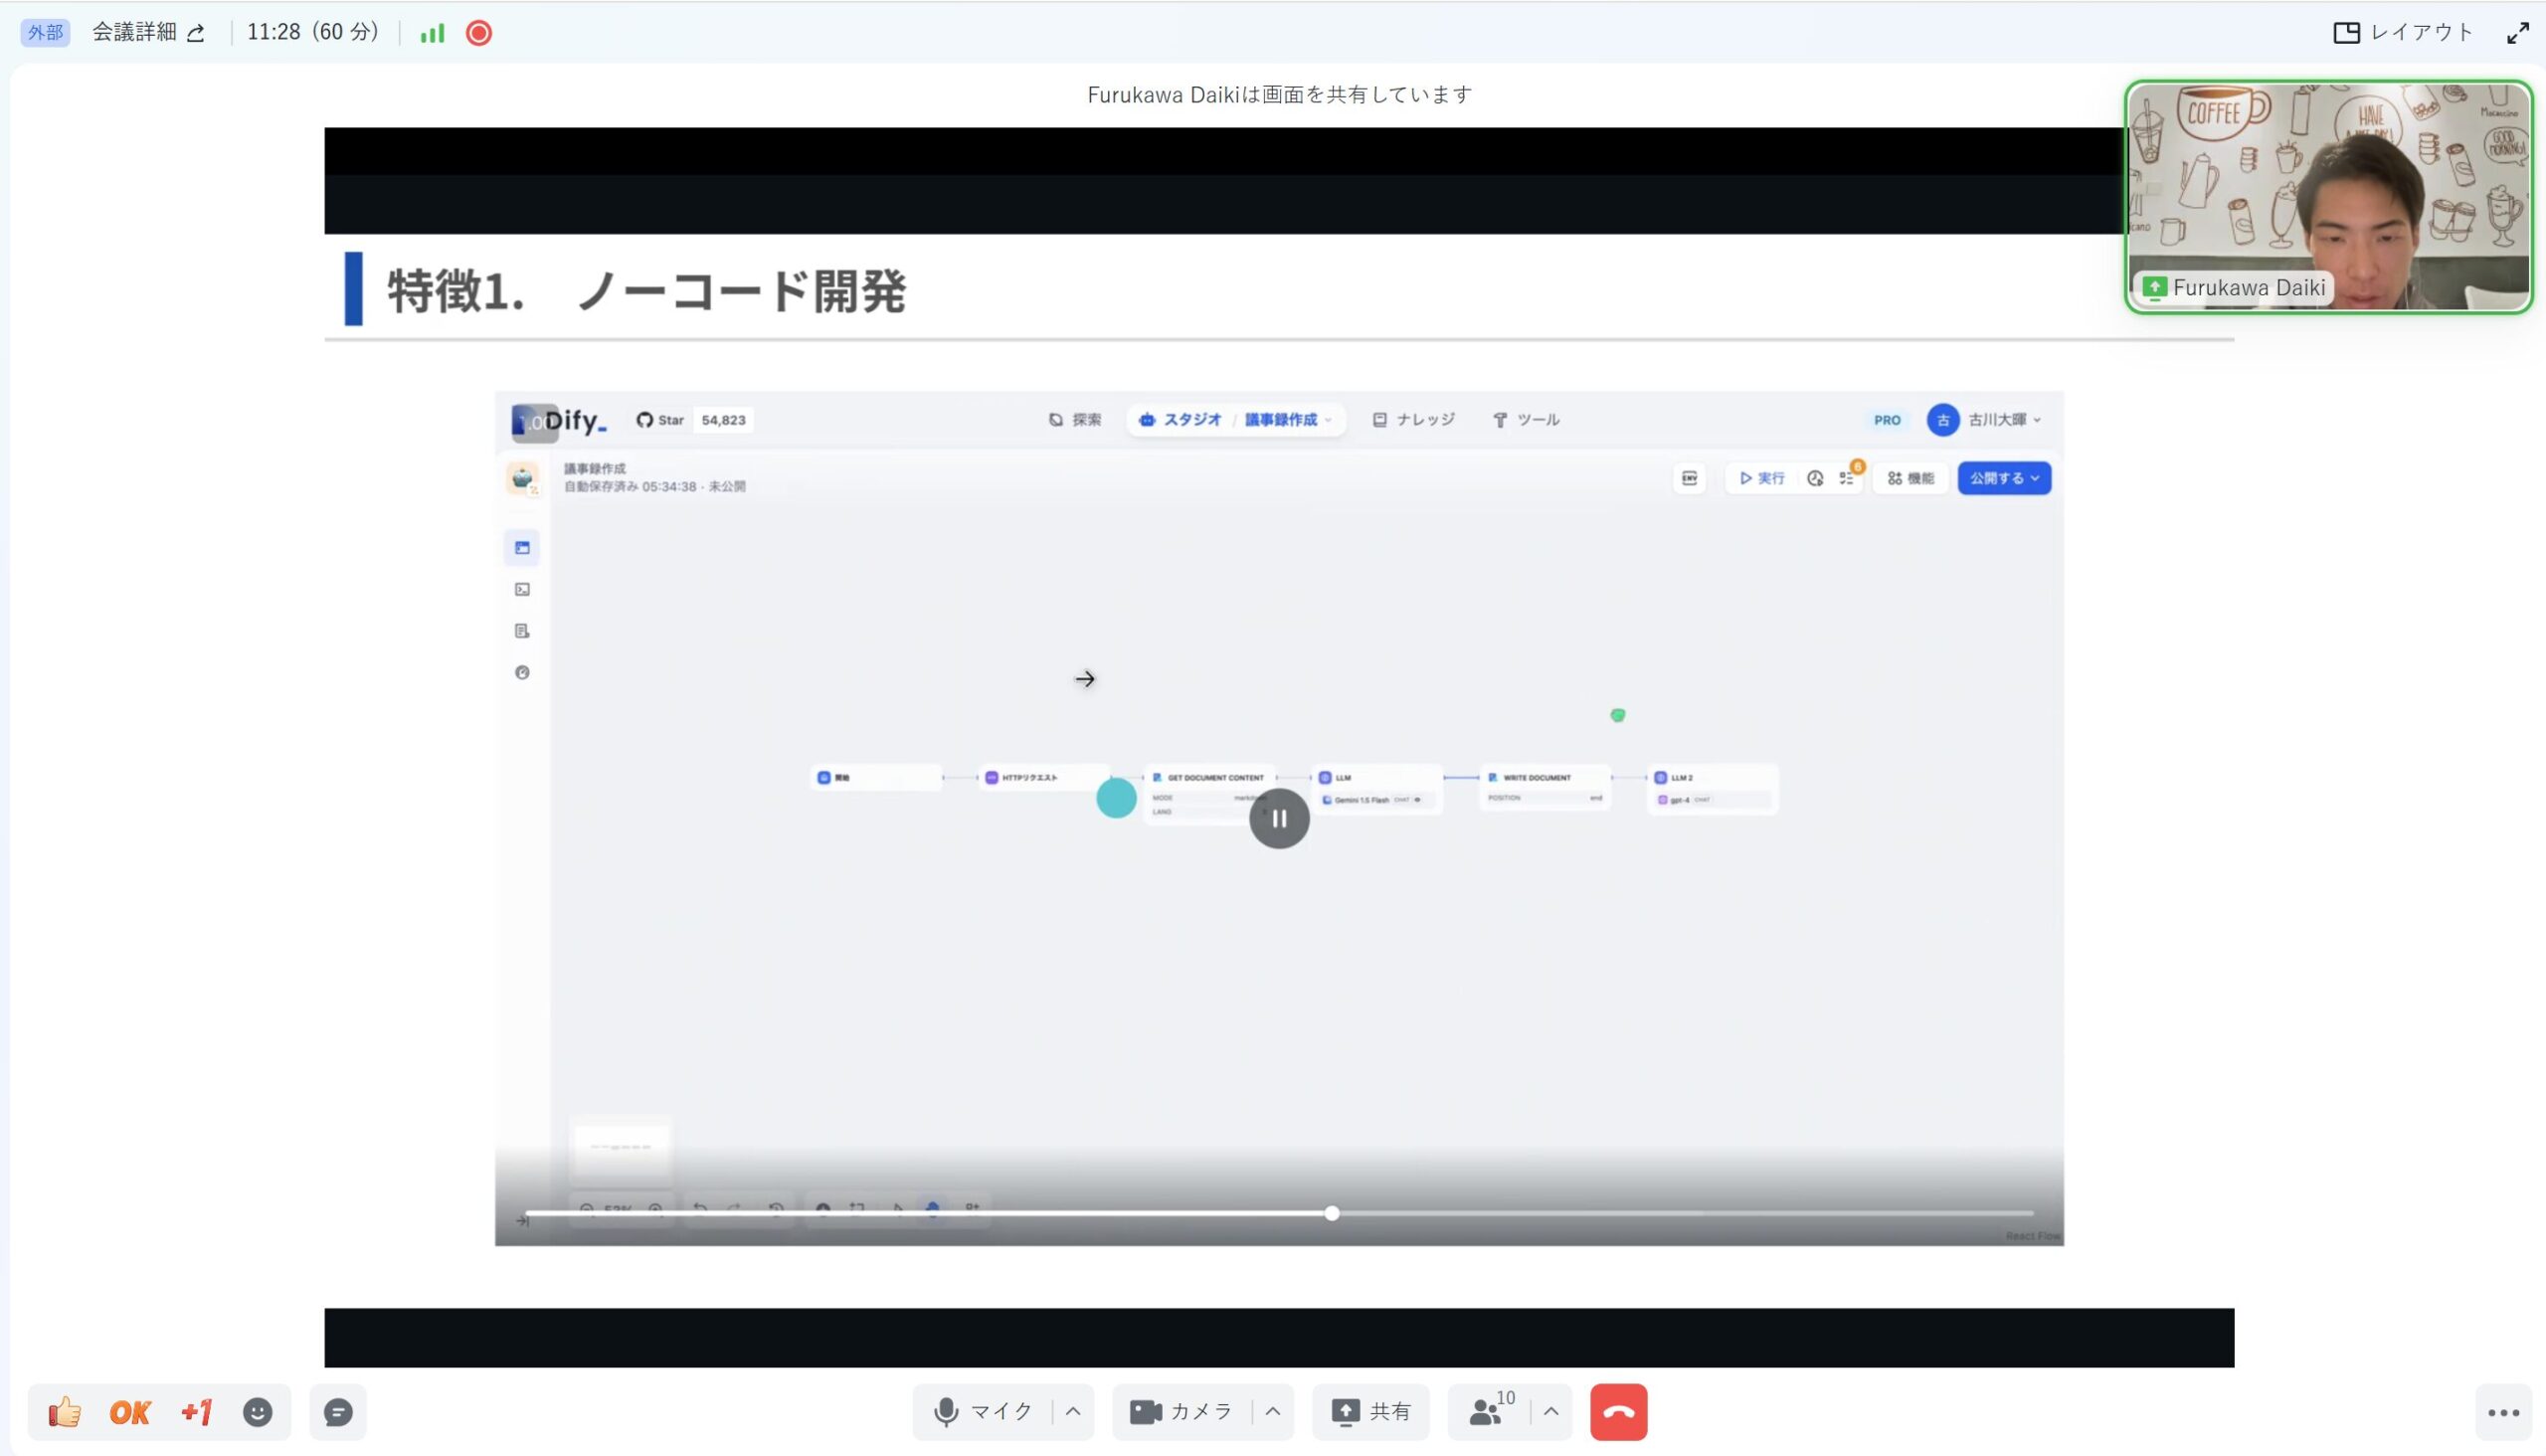
Task: Select the LLM Gemini 1.5 Flash node
Action: pyautogui.click(x=1377, y=789)
